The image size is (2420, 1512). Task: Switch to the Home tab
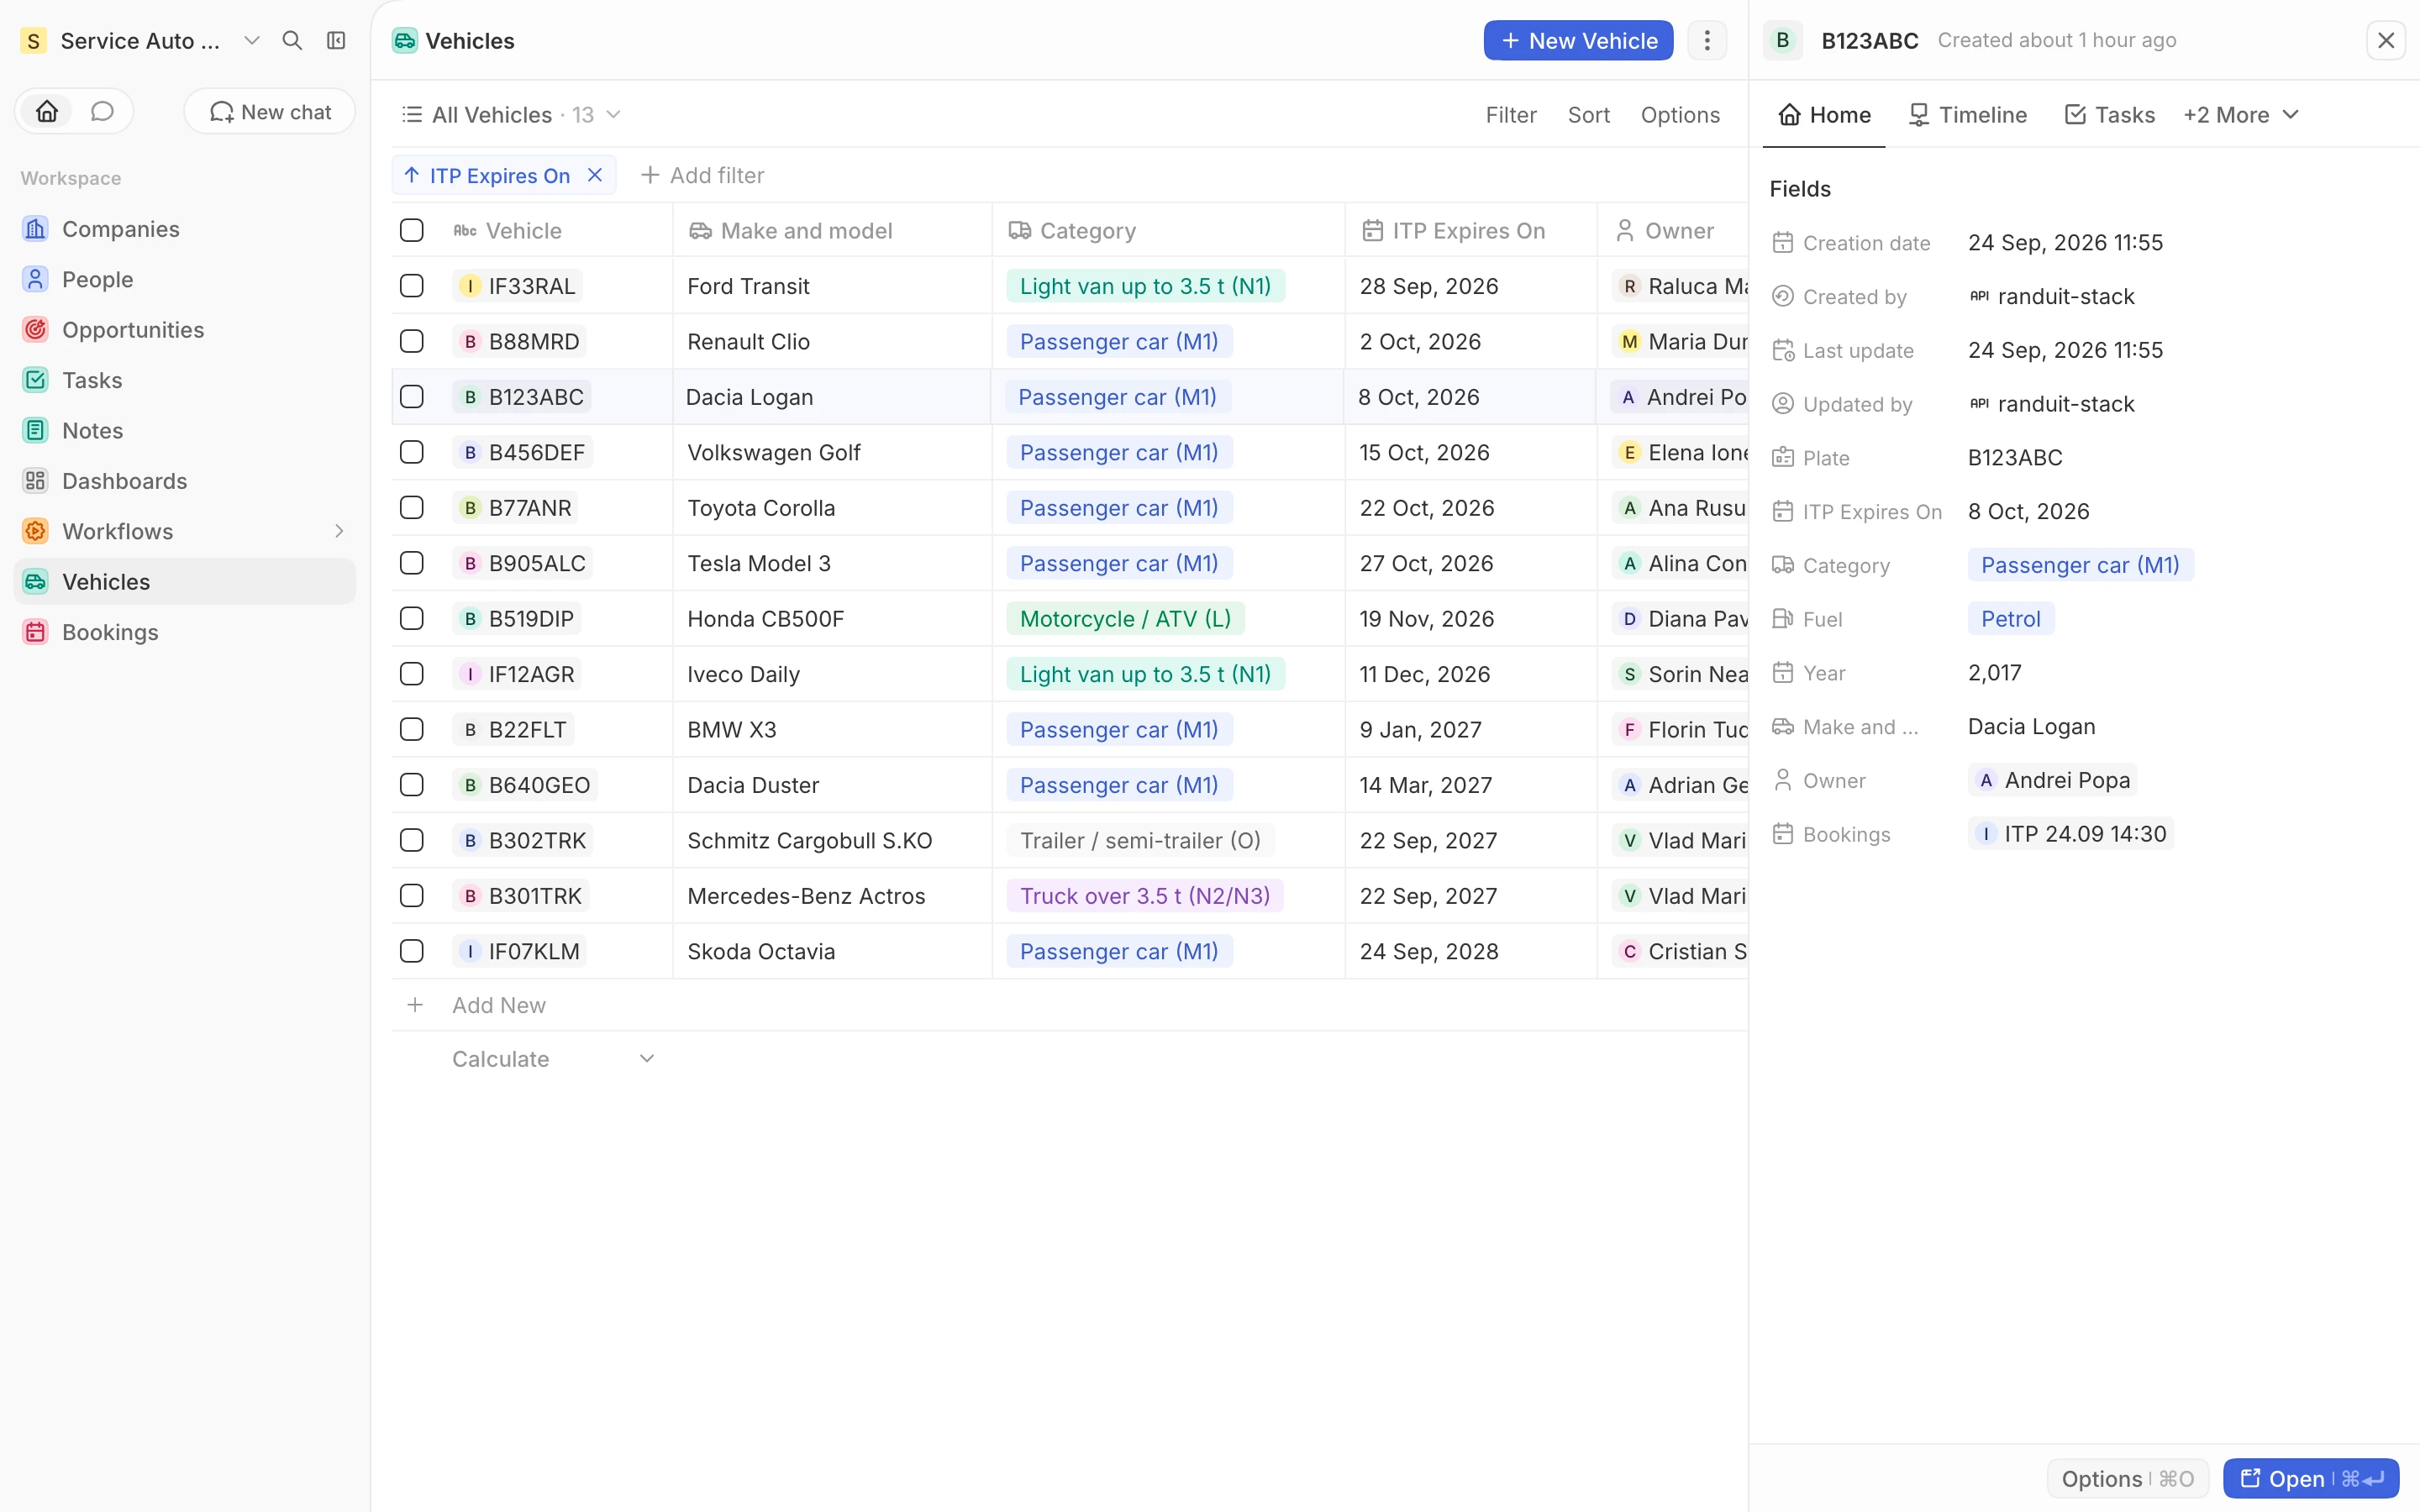pos(1824,115)
